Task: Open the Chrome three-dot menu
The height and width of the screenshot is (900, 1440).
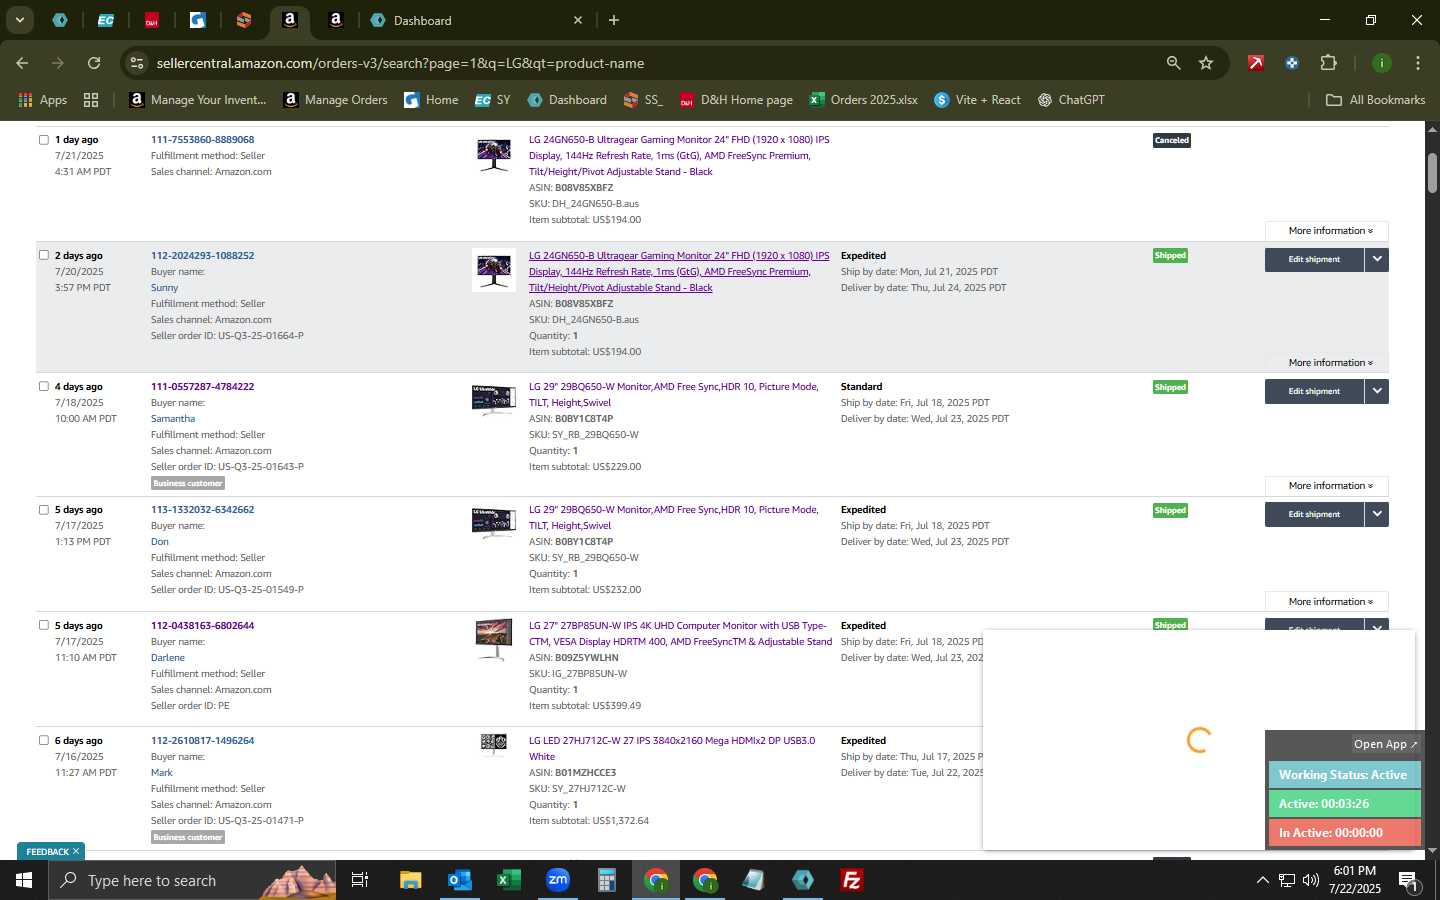Action: [1417, 63]
